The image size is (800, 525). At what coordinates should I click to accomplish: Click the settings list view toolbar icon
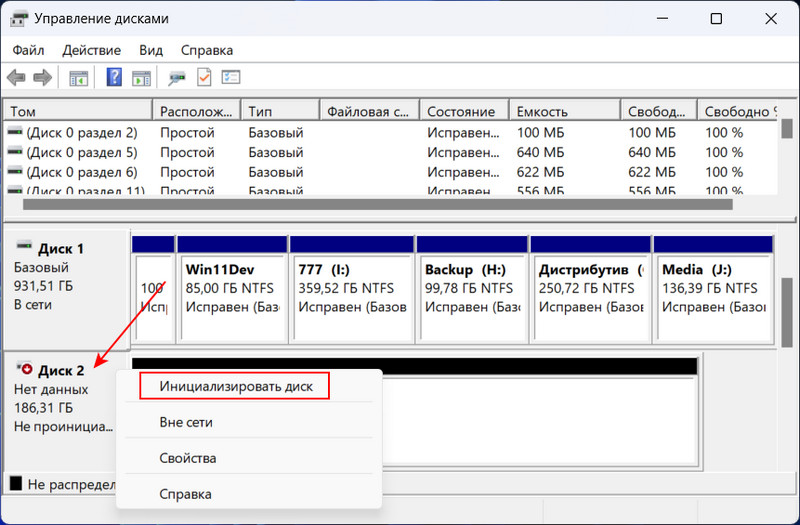tap(231, 78)
